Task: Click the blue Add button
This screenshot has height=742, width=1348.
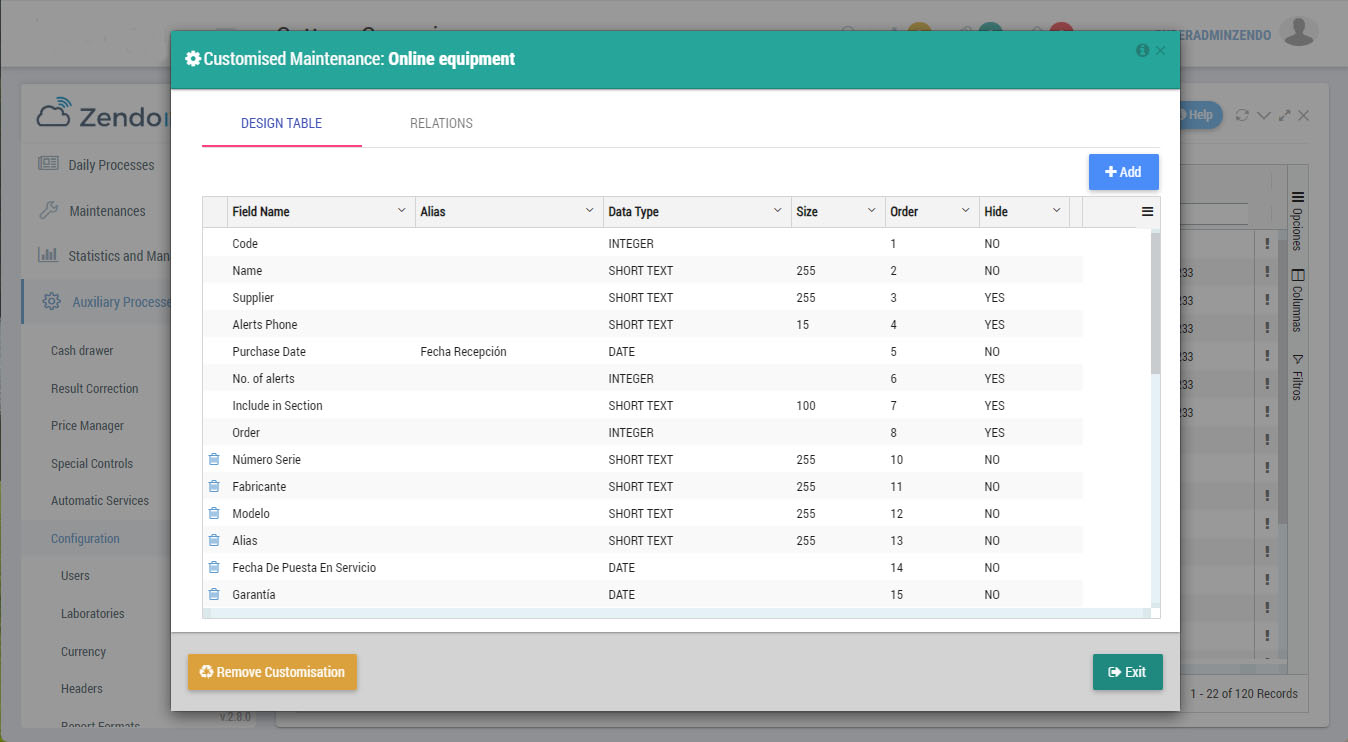Action: (x=1123, y=172)
